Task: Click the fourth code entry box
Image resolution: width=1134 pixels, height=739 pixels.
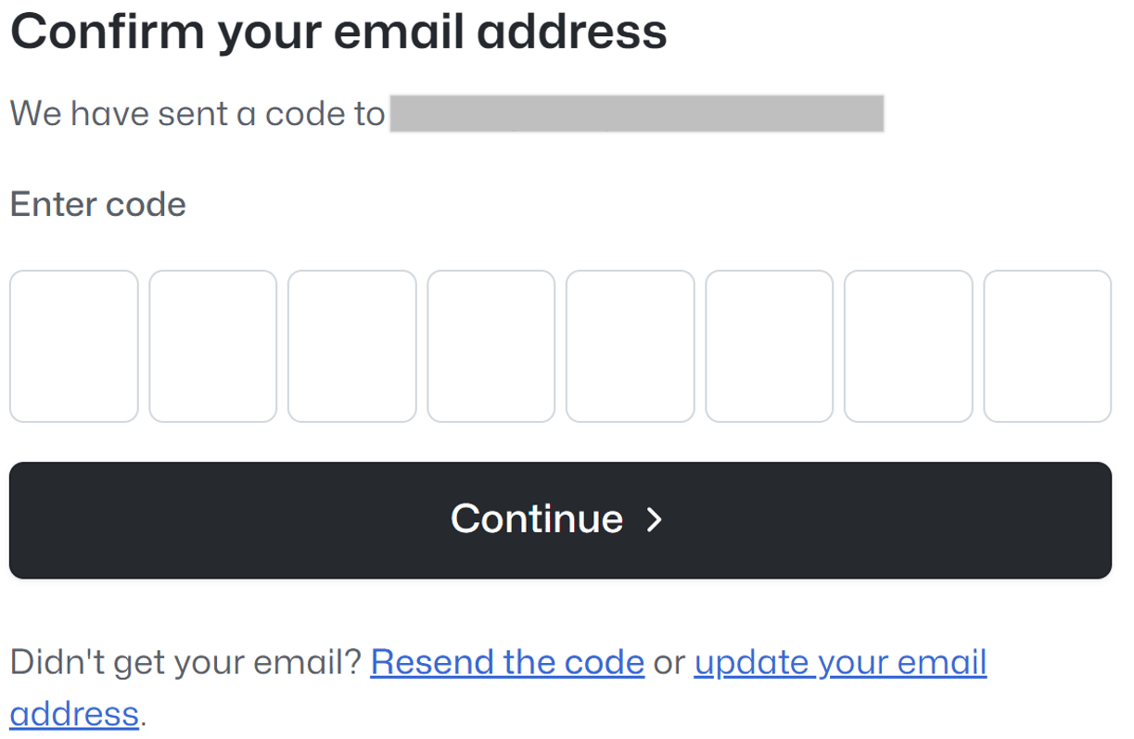Action: click(490, 346)
